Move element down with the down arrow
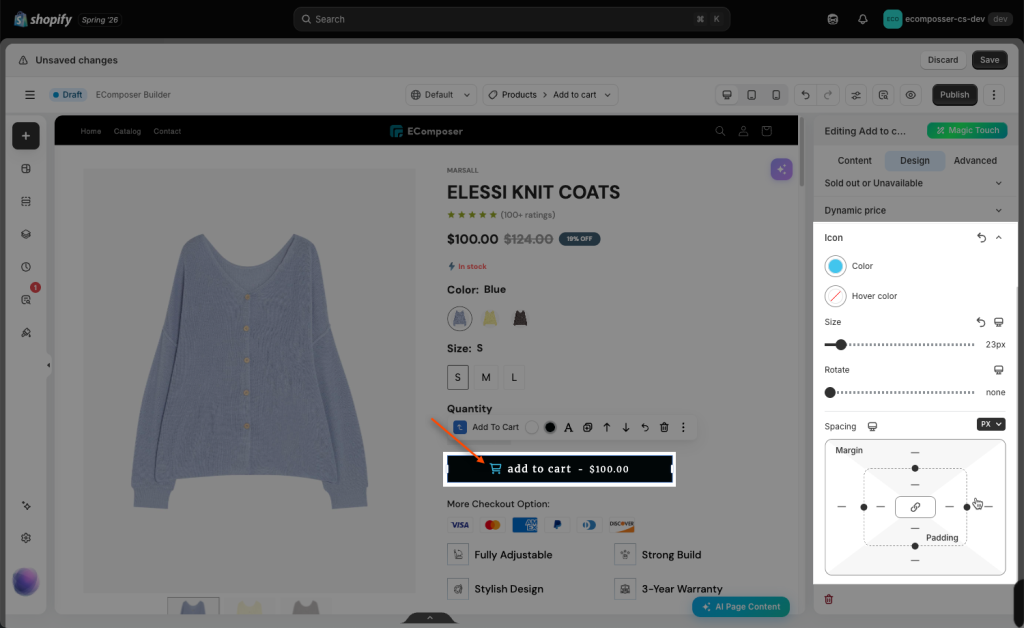 pyautogui.click(x=626, y=427)
